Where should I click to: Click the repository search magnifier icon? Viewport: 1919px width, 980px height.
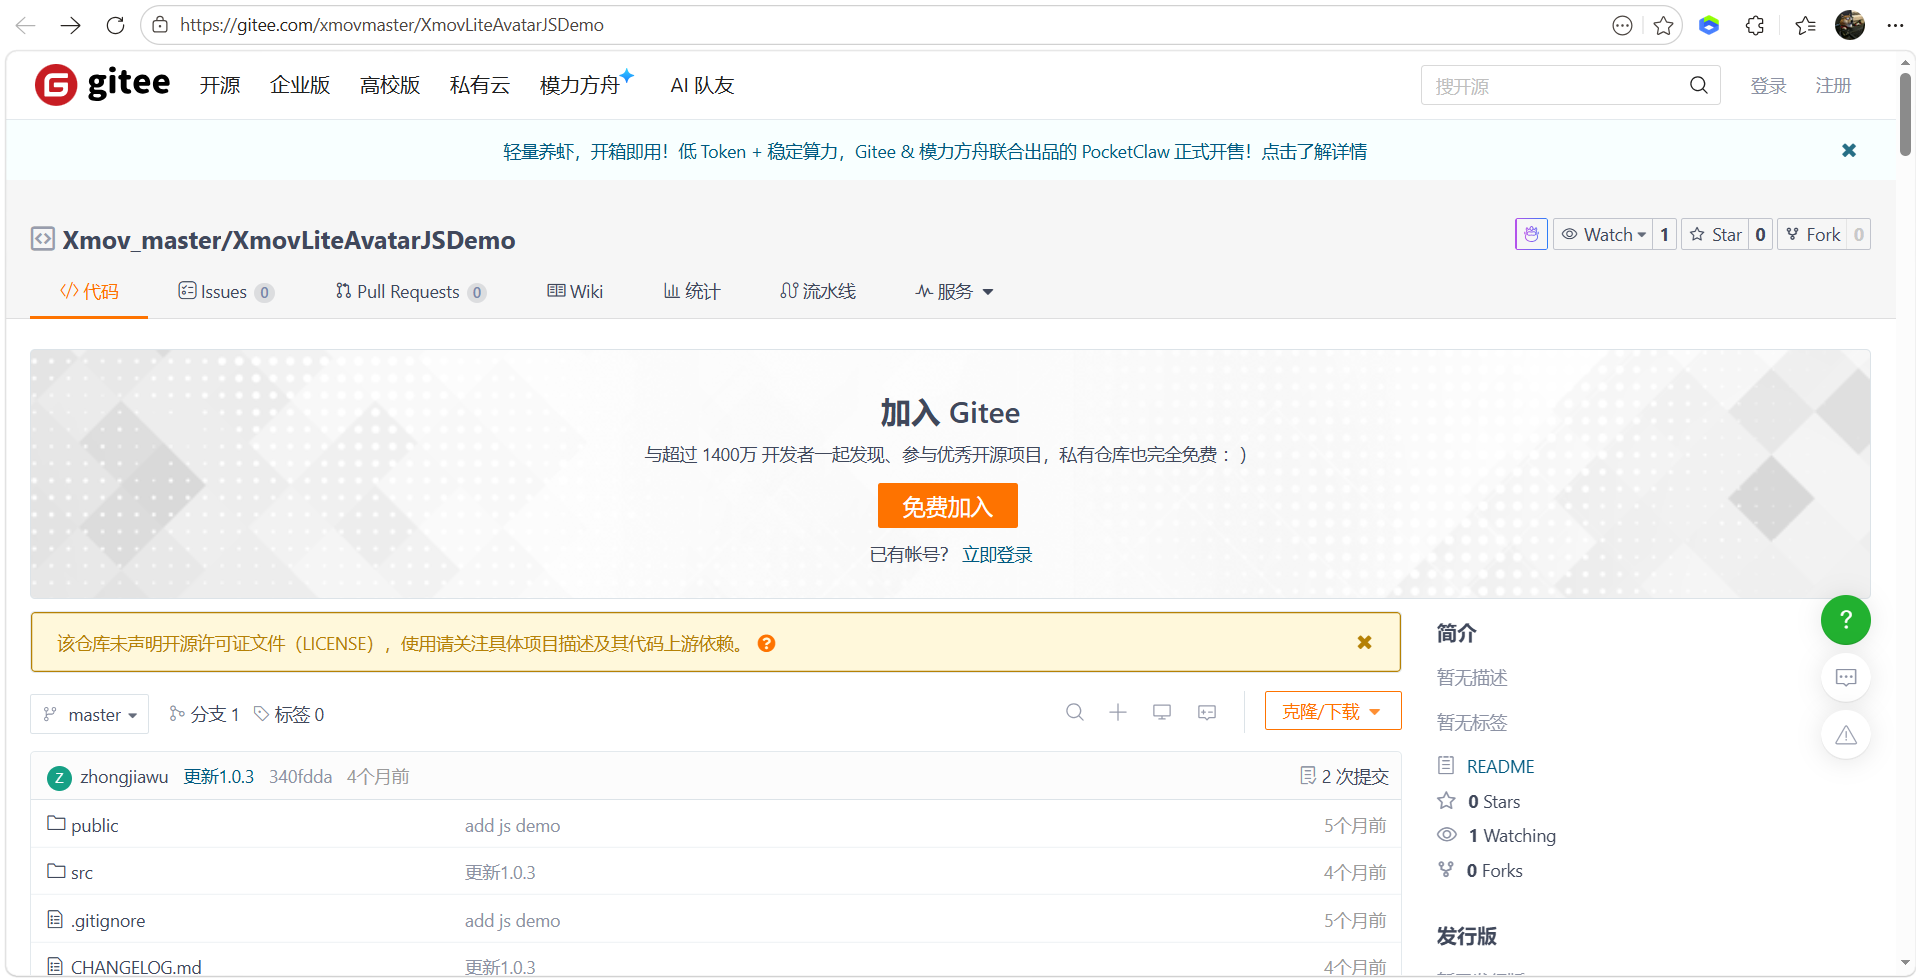click(1075, 712)
